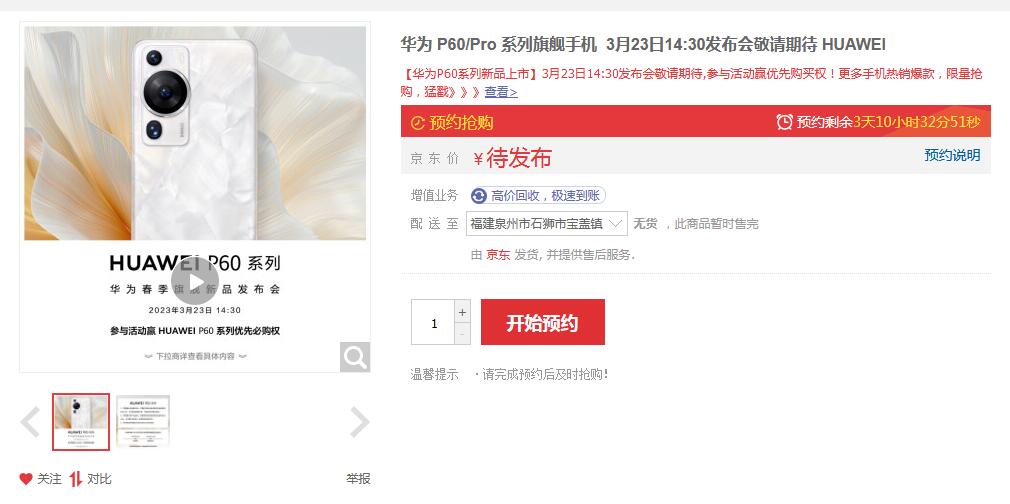Click the heart 关注 icon
The height and width of the screenshot is (504, 1010).
[26, 479]
